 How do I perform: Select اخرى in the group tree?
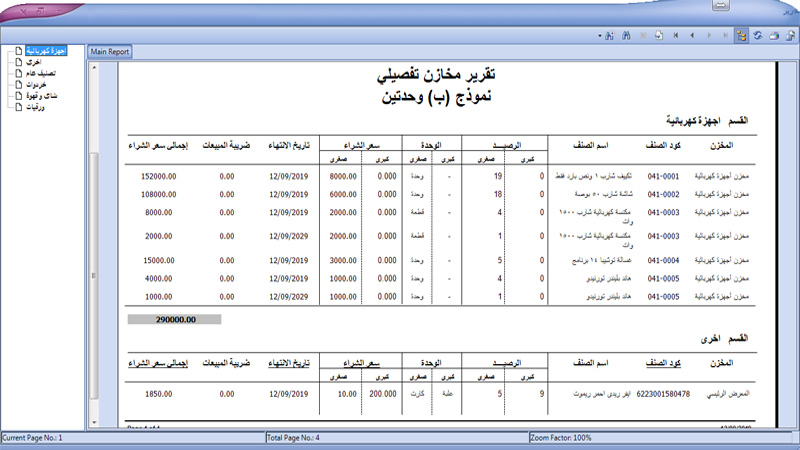click(34, 62)
